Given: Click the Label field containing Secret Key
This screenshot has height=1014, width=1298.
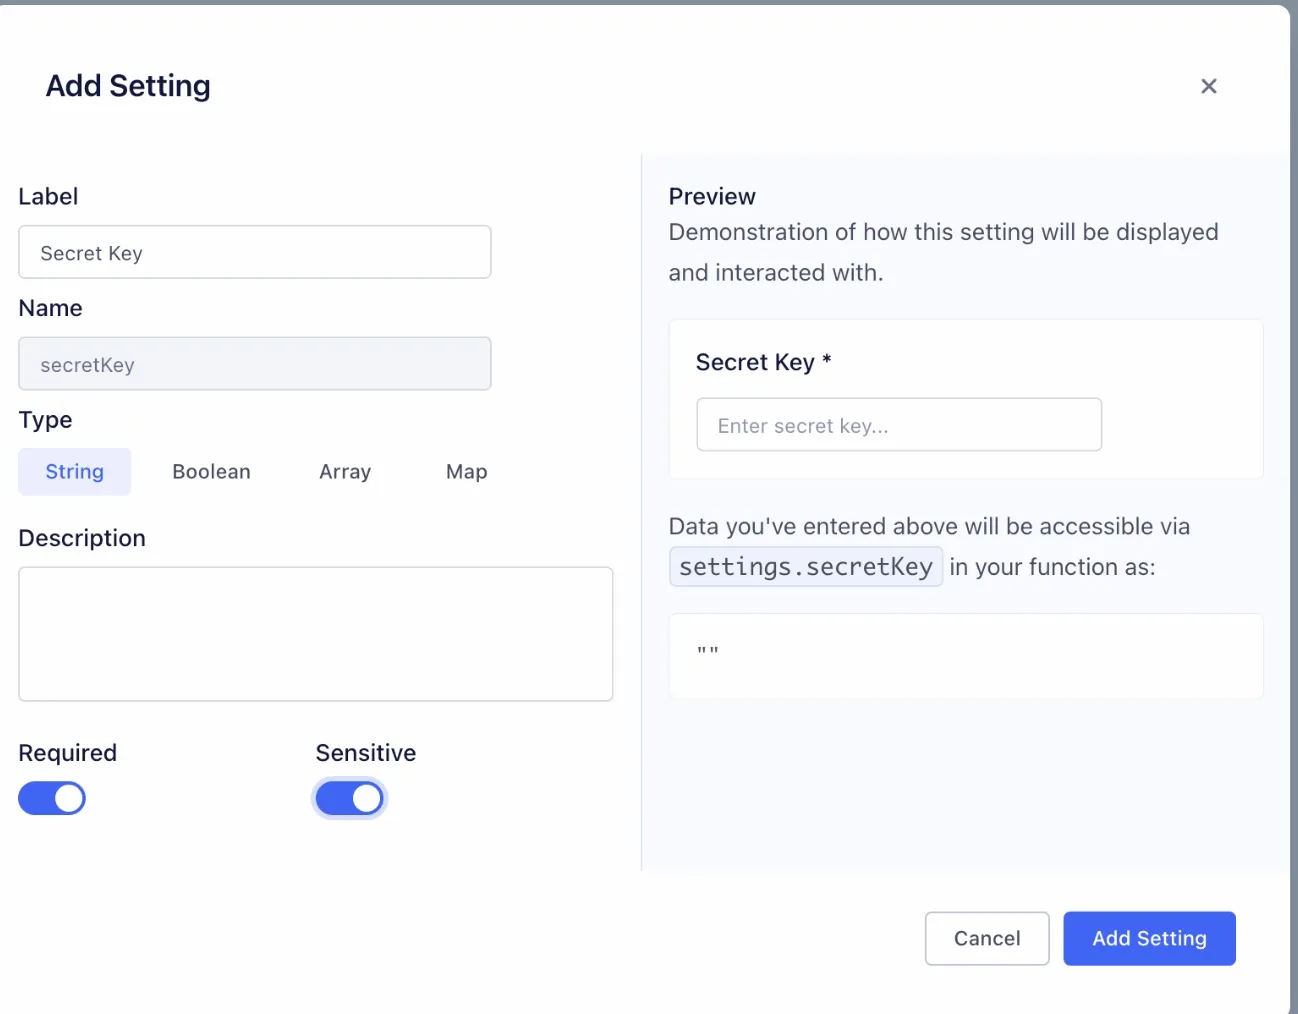Looking at the screenshot, I should [255, 252].
